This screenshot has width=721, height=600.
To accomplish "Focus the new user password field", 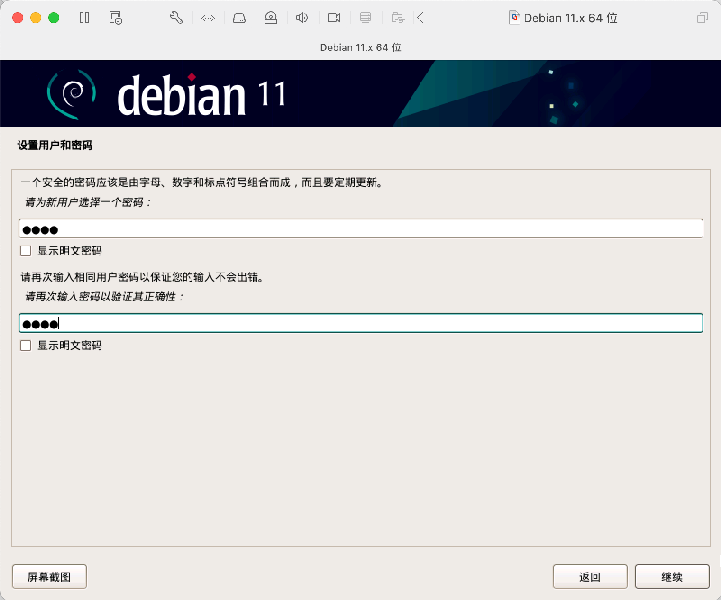I will tap(361, 229).
